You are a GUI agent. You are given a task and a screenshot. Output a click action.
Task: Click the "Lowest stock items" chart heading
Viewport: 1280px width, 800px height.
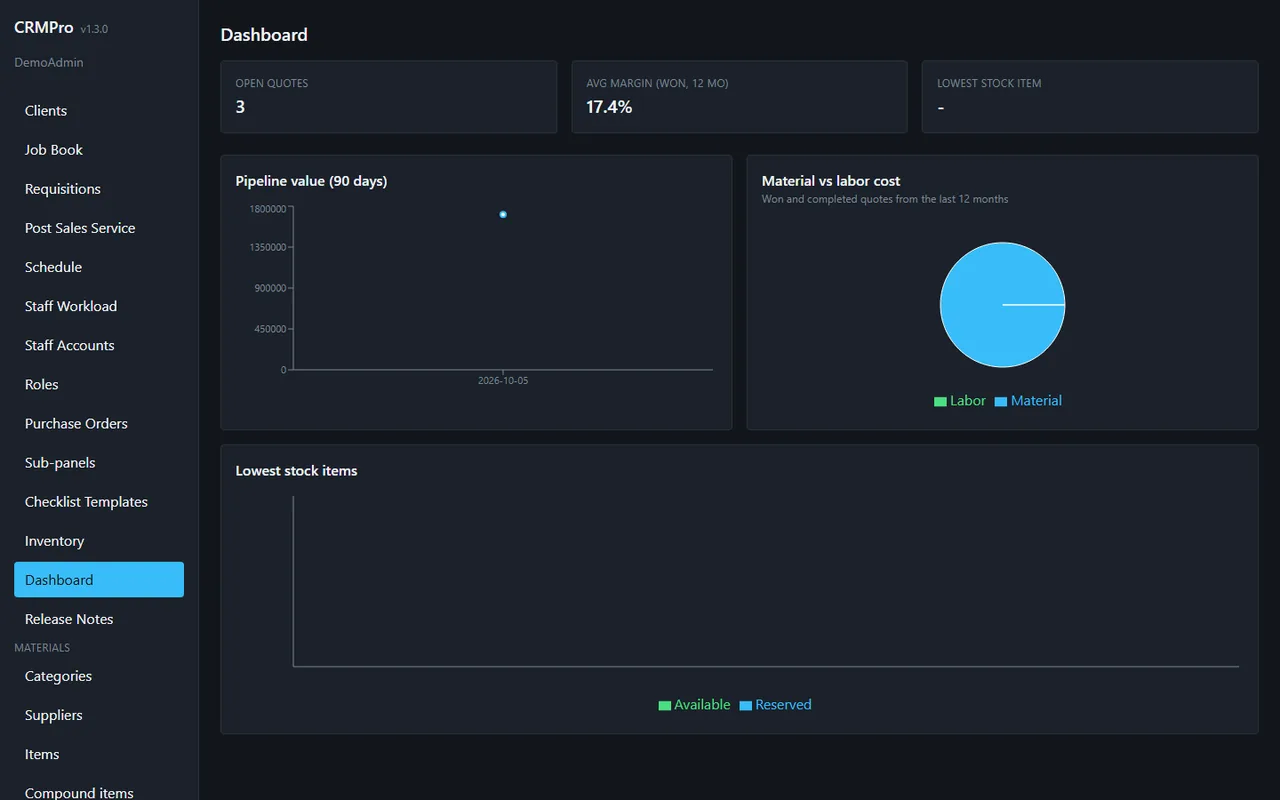[296, 471]
